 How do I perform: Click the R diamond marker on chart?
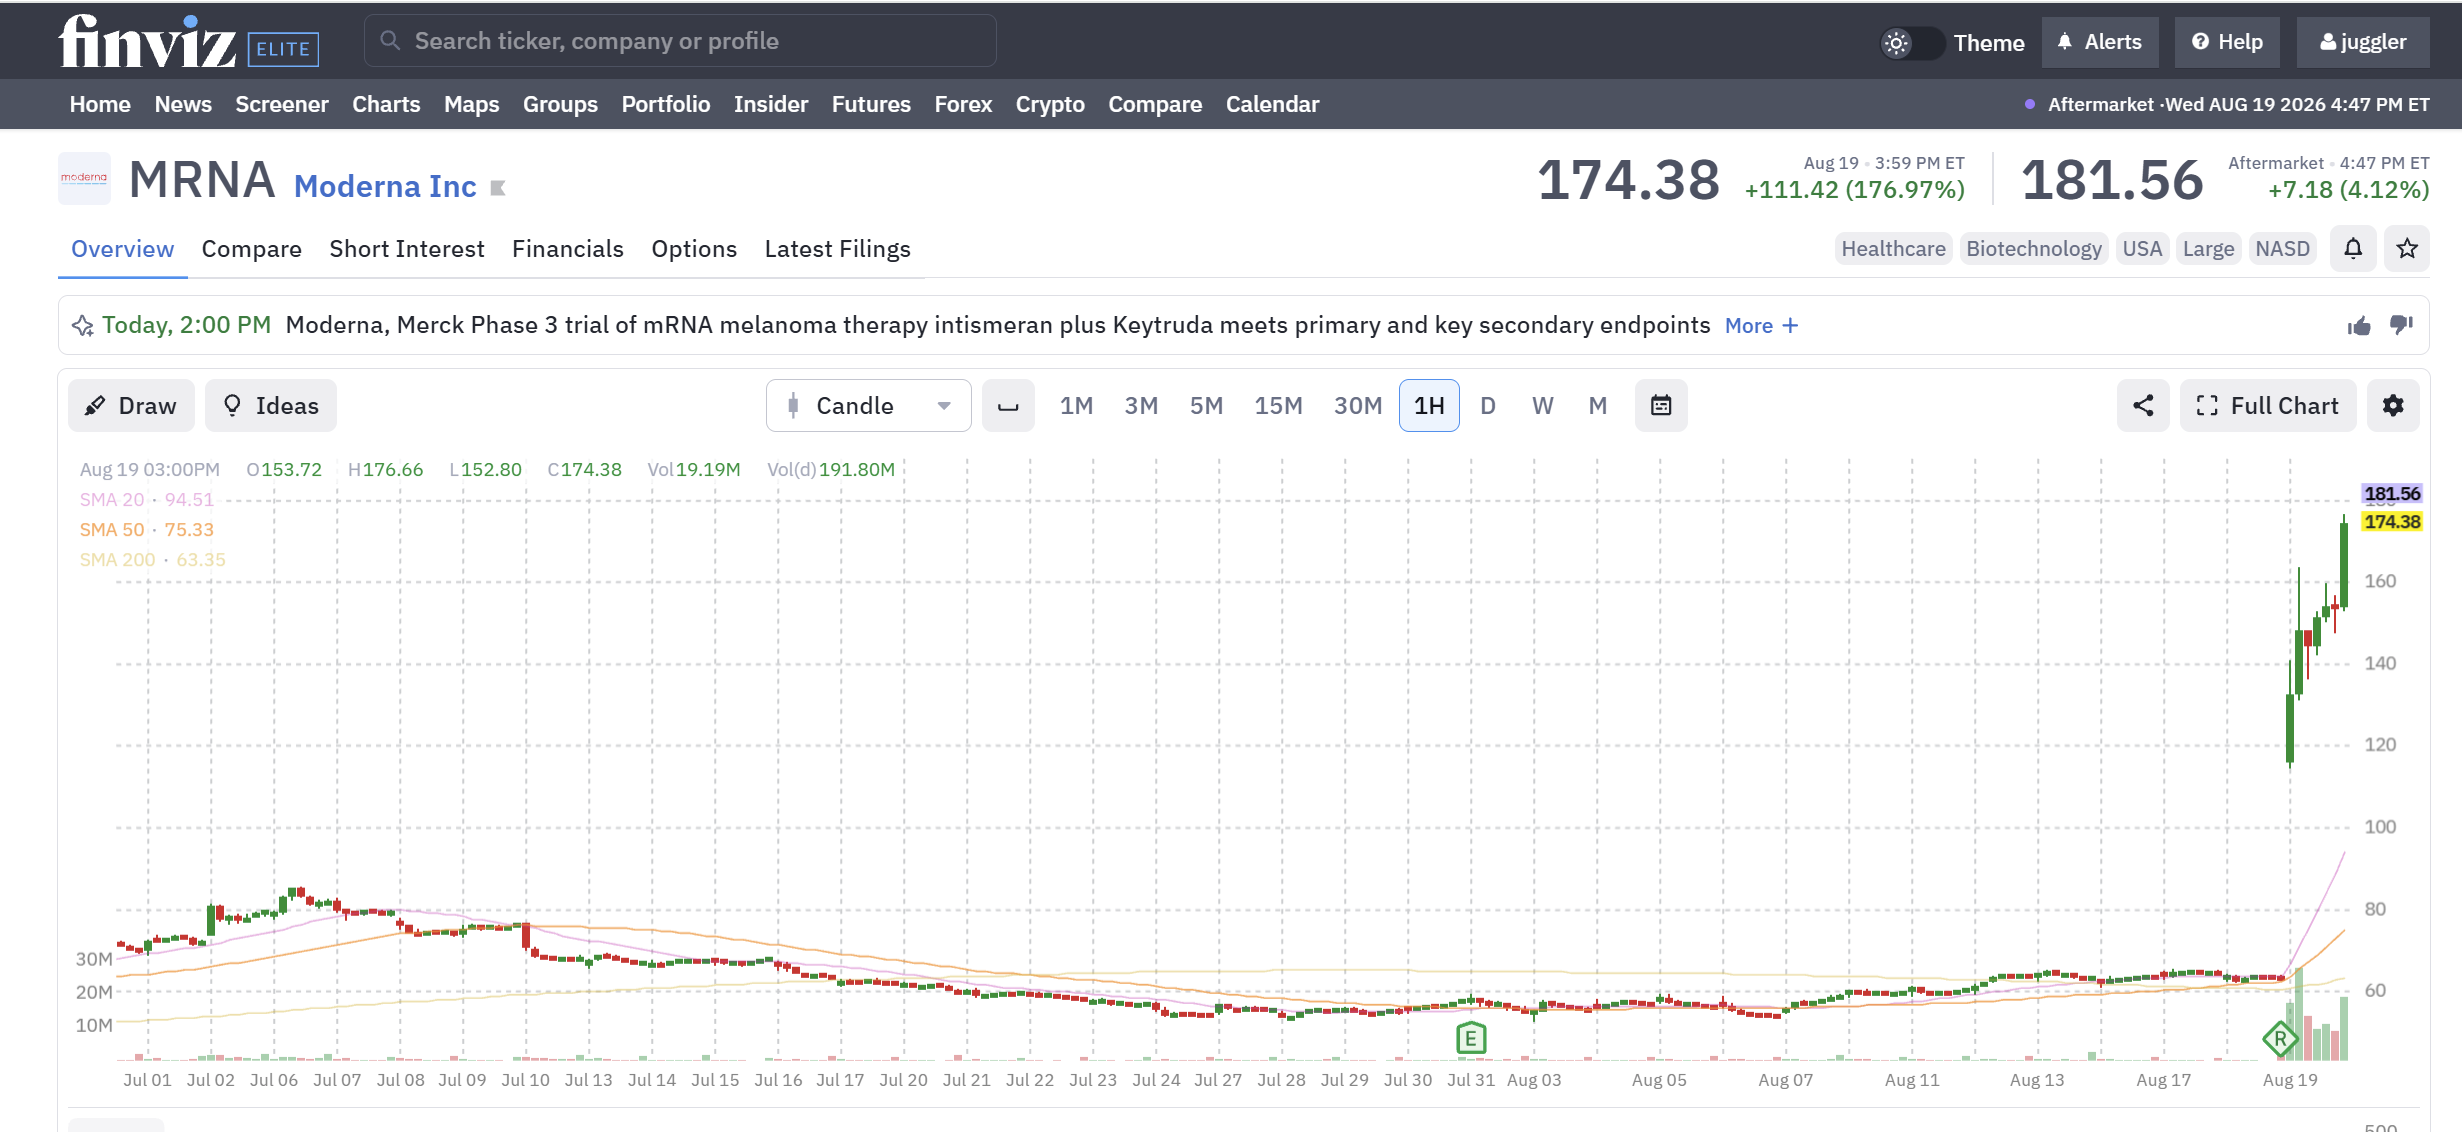click(2280, 1039)
